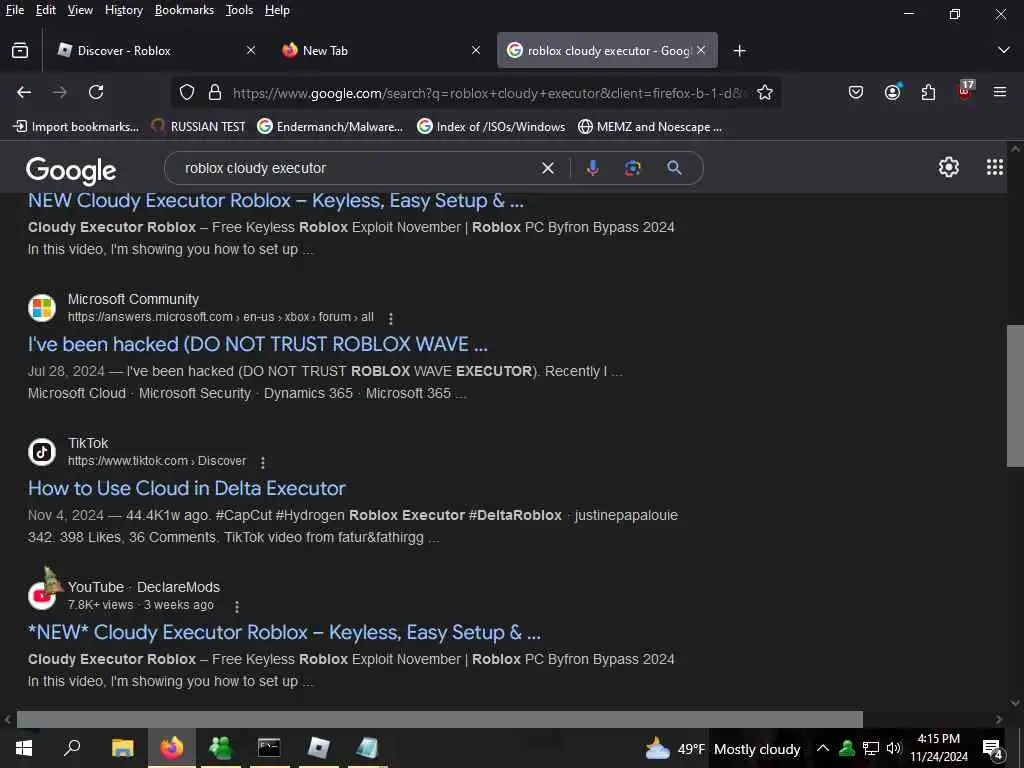The height and width of the screenshot is (768, 1024).
Task: Open the MEMZ and Noescape bookmark
Action: click(650, 127)
